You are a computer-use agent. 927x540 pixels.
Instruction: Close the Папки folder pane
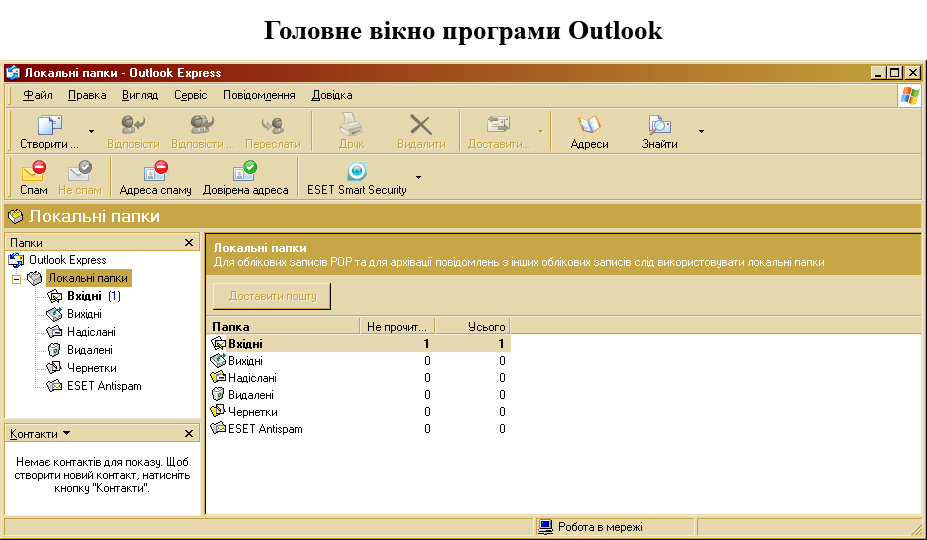coord(189,242)
